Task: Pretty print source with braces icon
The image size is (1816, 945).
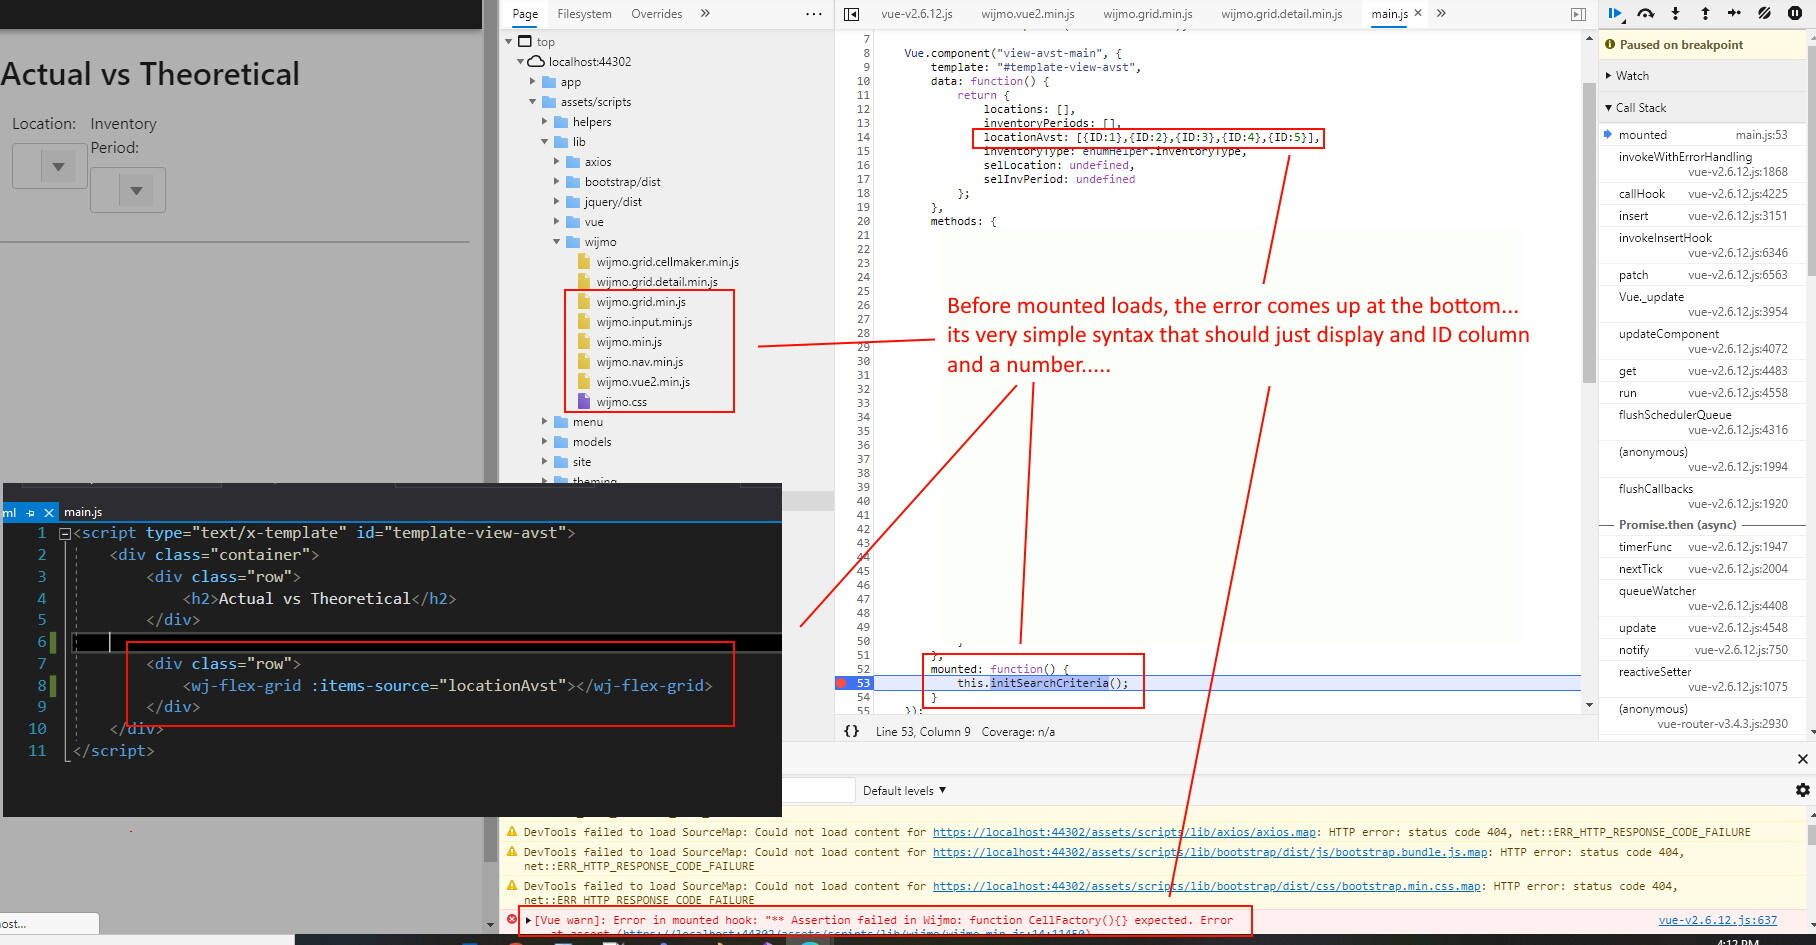Action: 851,731
